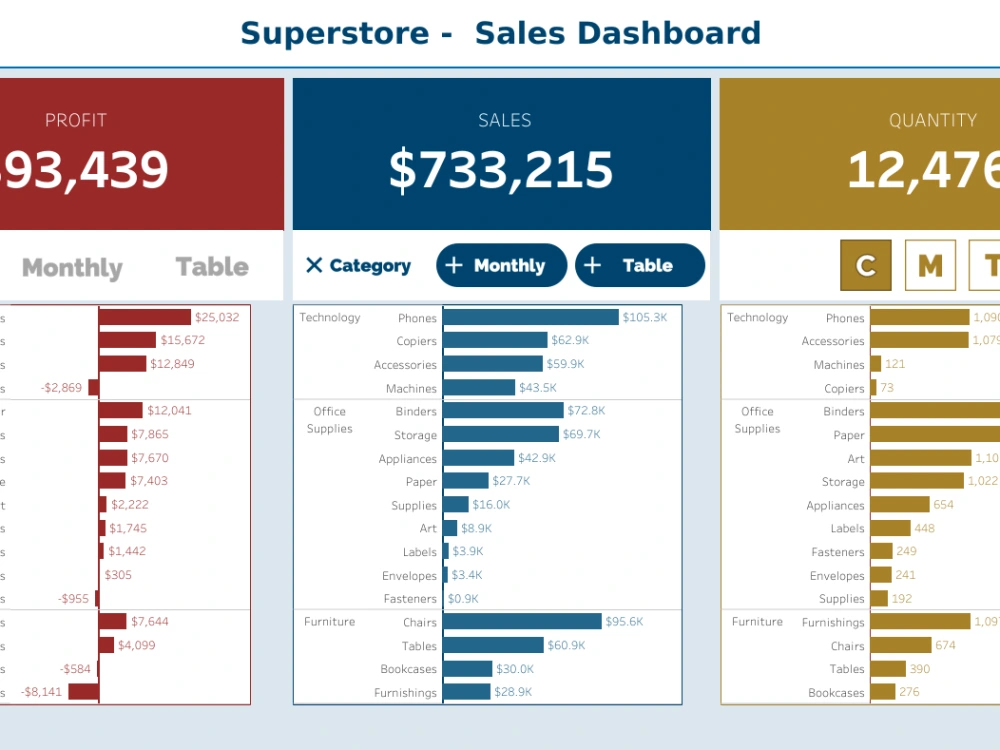Select the M monthly view icon under Quantity
This screenshot has height=750, width=1000.
coord(930,265)
